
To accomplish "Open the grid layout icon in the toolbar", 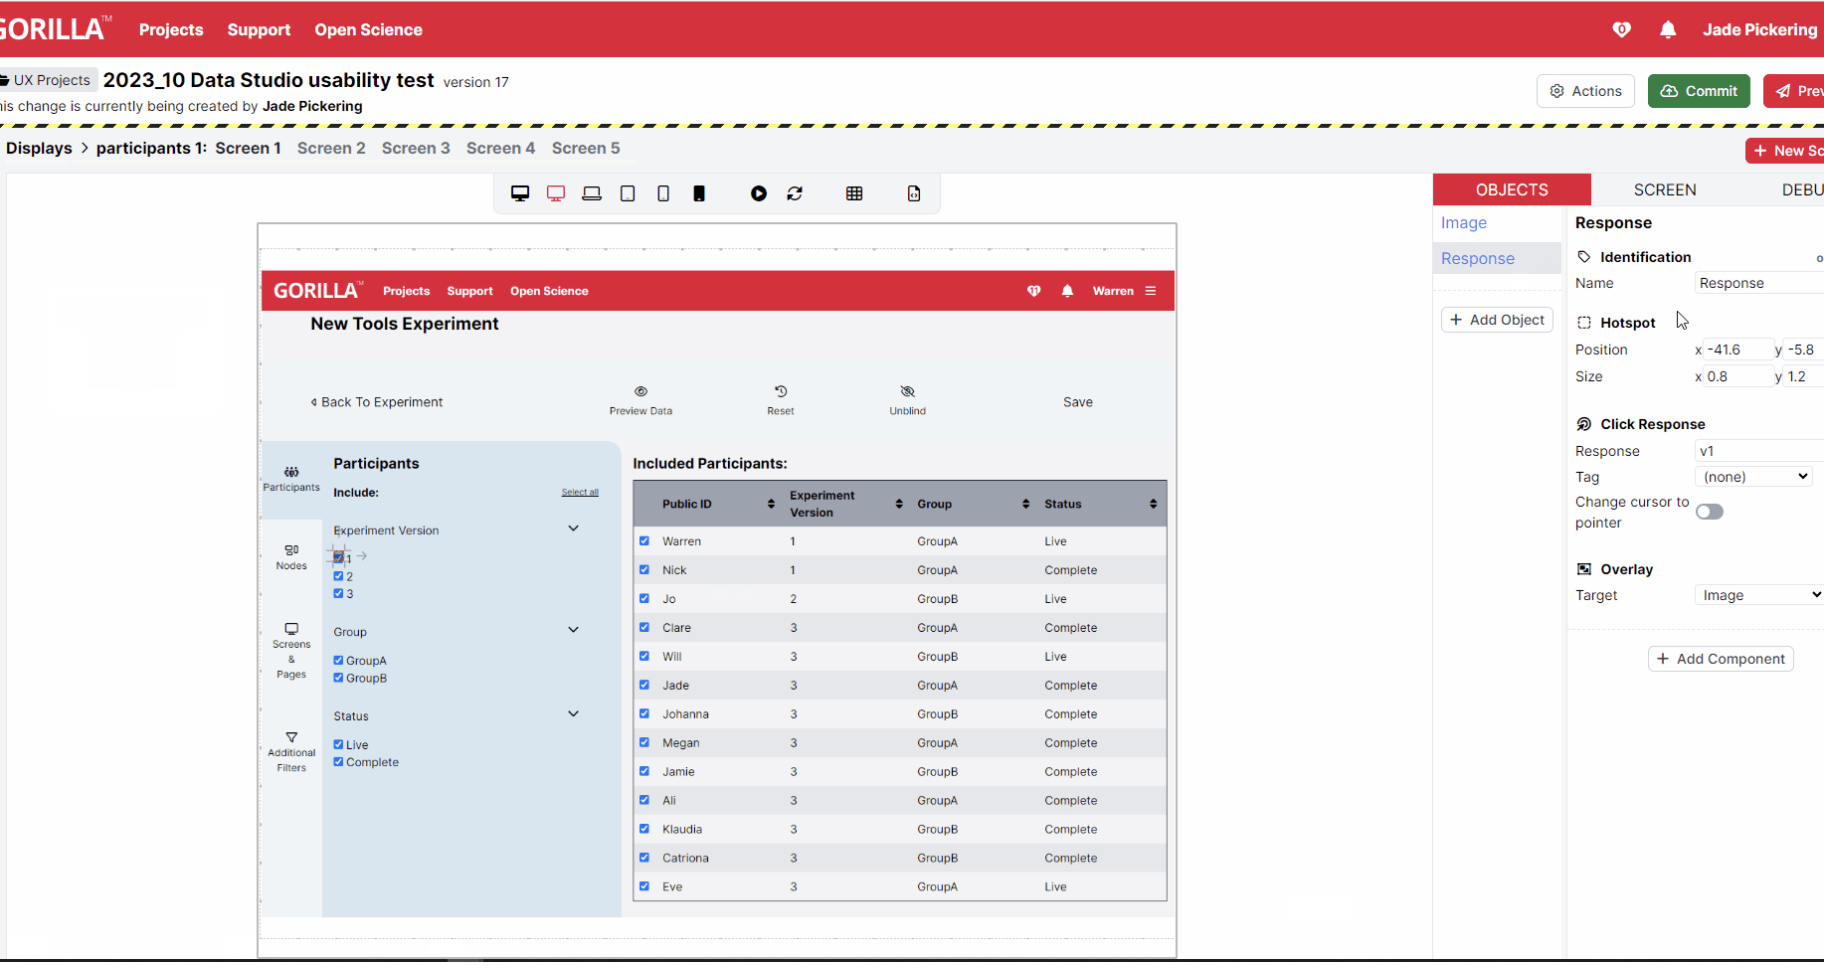I will (x=855, y=193).
